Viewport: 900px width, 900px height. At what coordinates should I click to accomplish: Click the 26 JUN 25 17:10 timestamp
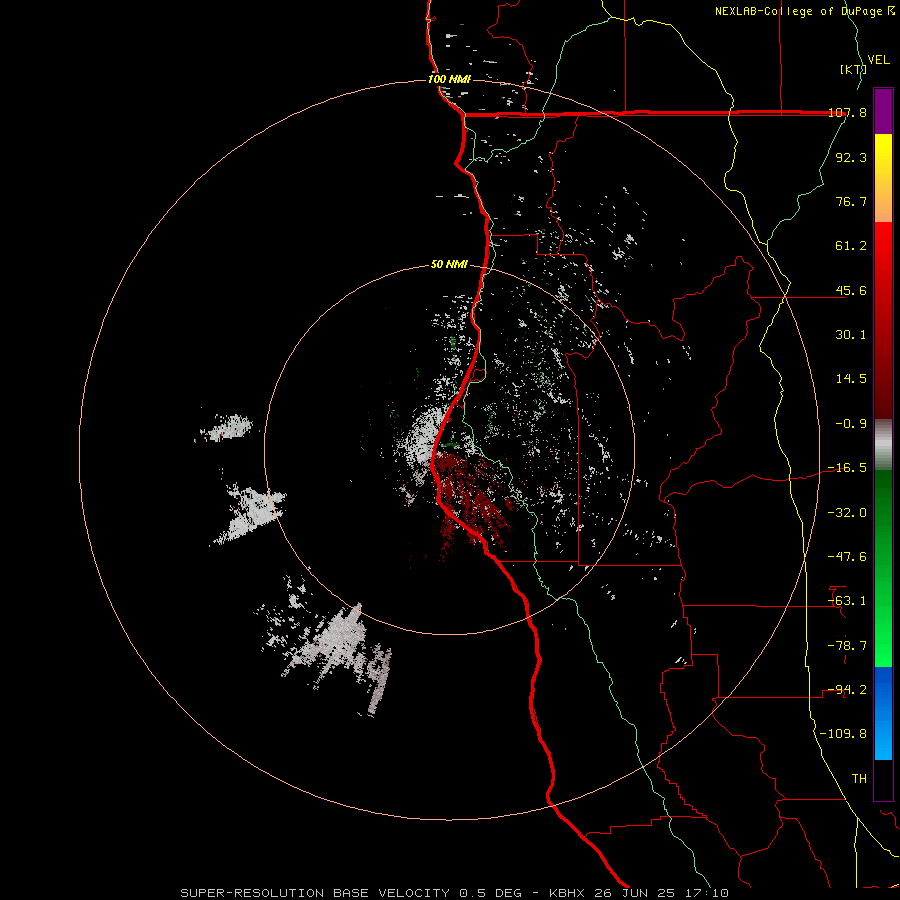660,893
